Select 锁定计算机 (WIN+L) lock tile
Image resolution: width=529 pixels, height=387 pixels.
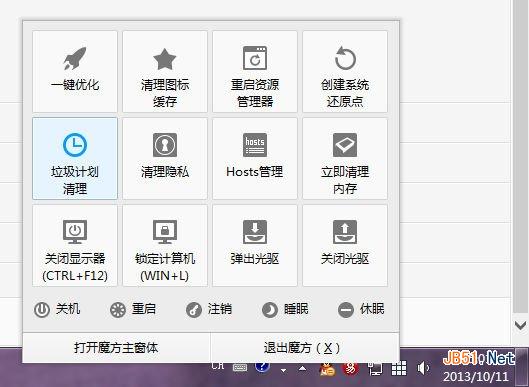[x=165, y=246]
